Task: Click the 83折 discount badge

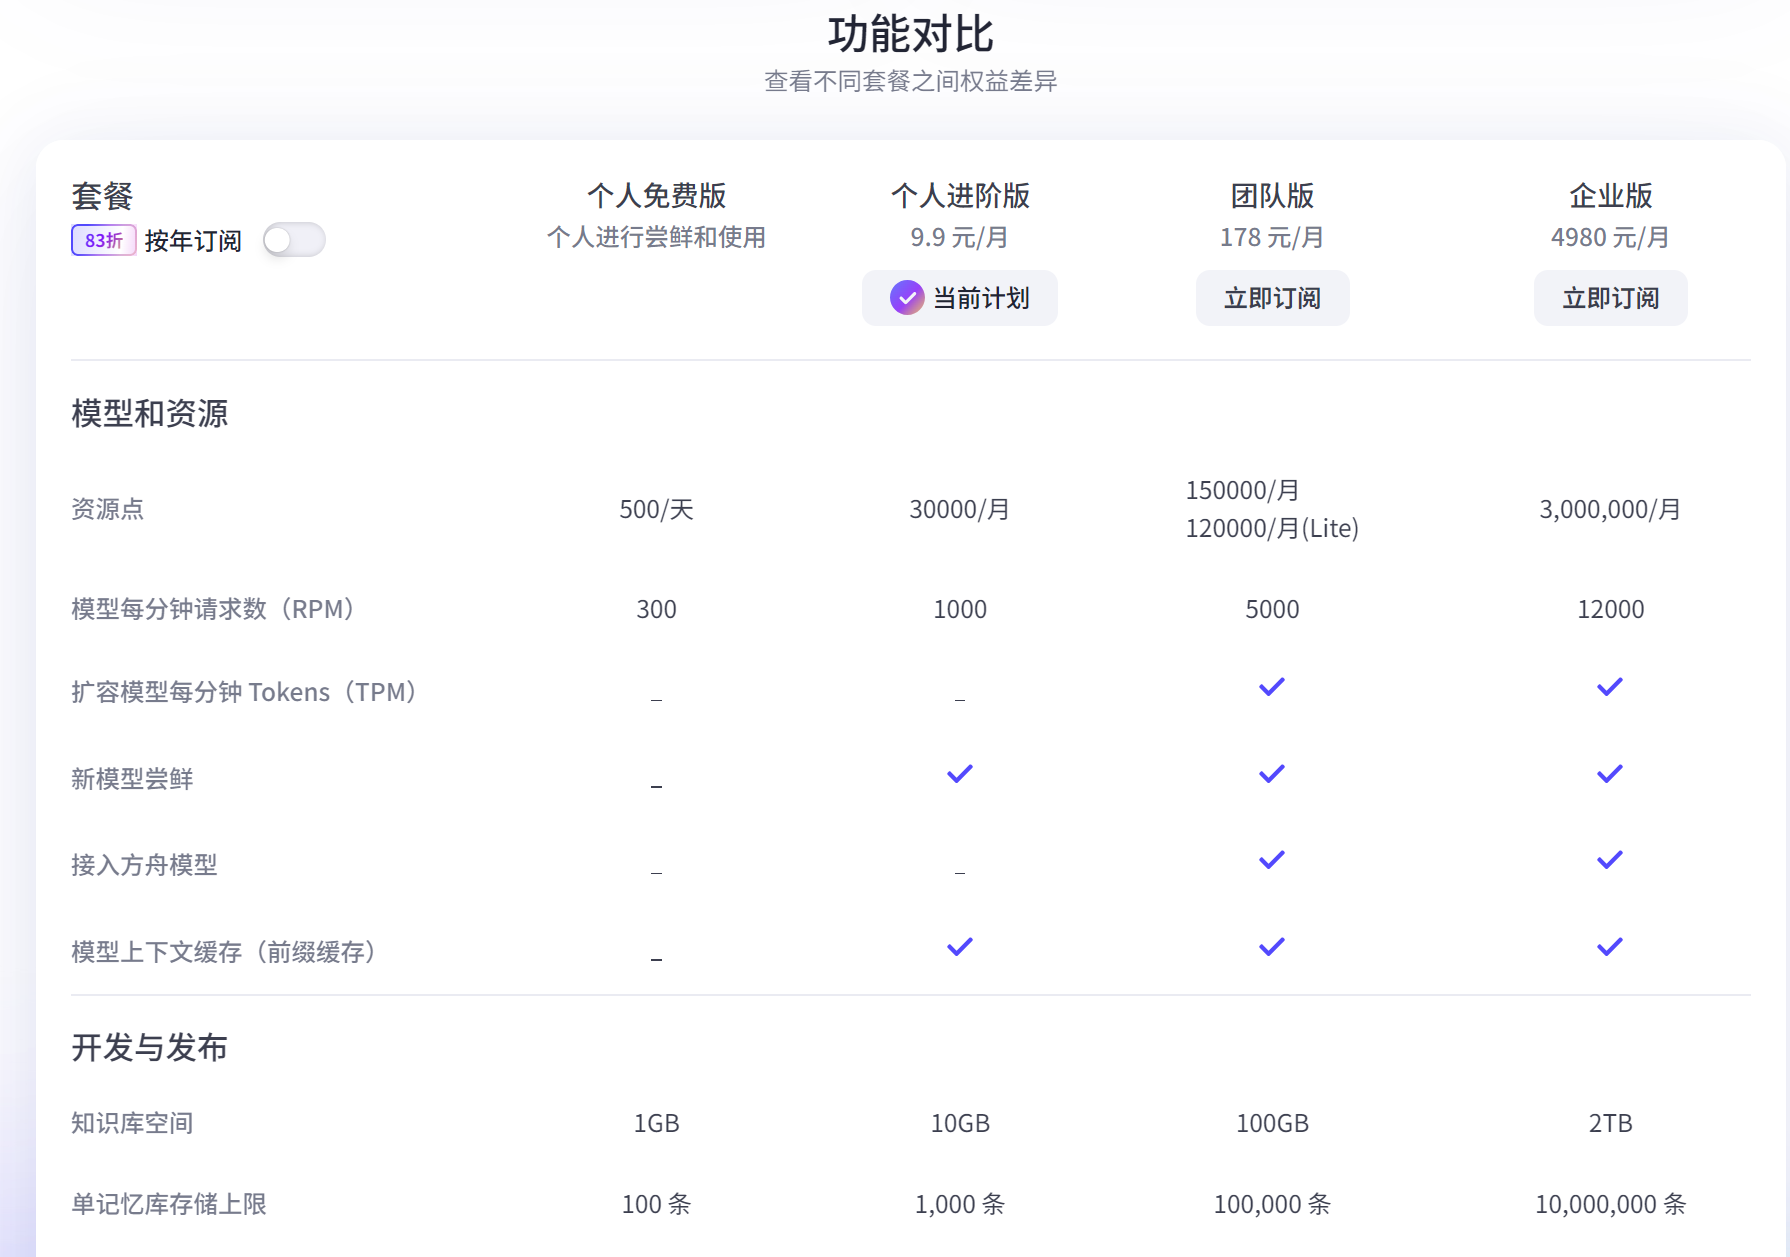Action: 104,240
